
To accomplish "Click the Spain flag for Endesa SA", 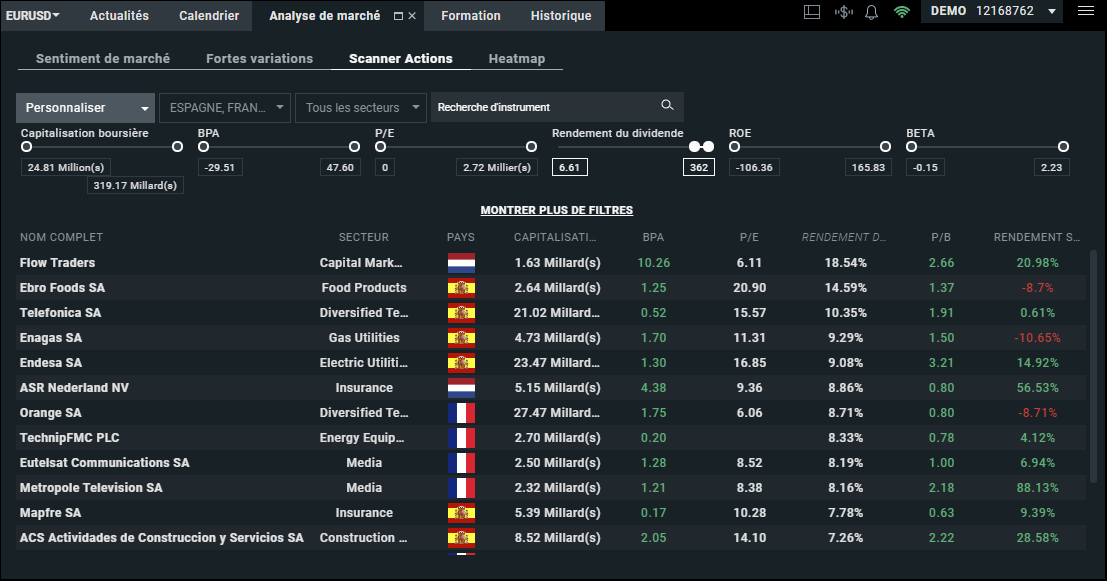I will (461, 363).
